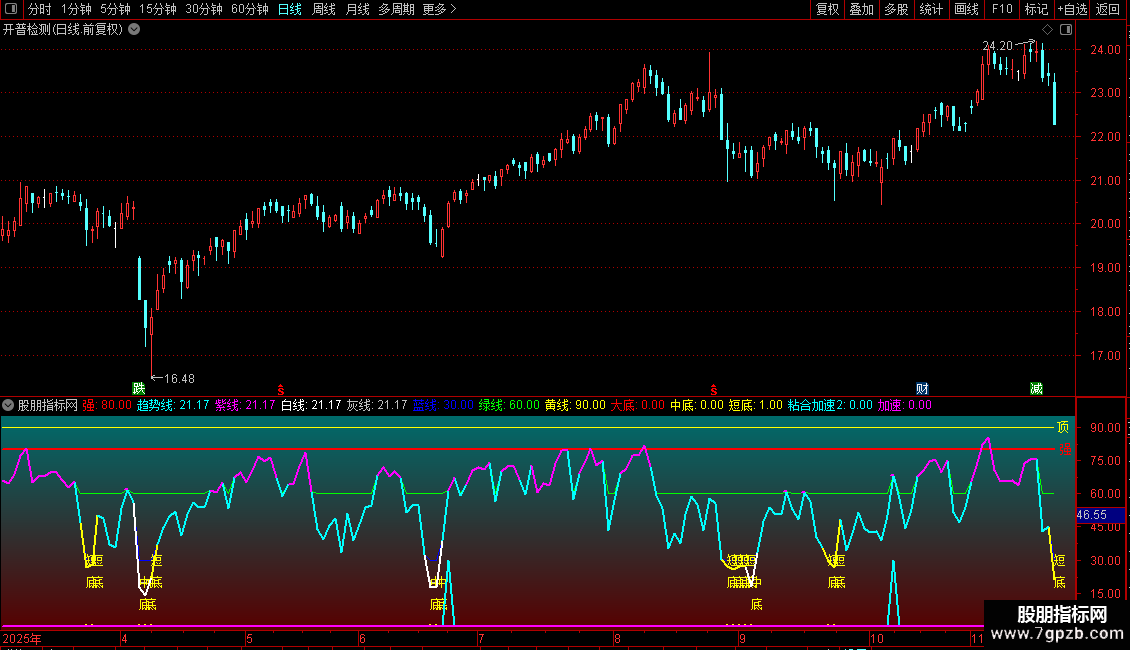Add stock via +自选 button
This screenshot has width=1130, height=650.
click(x=1072, y=9)
